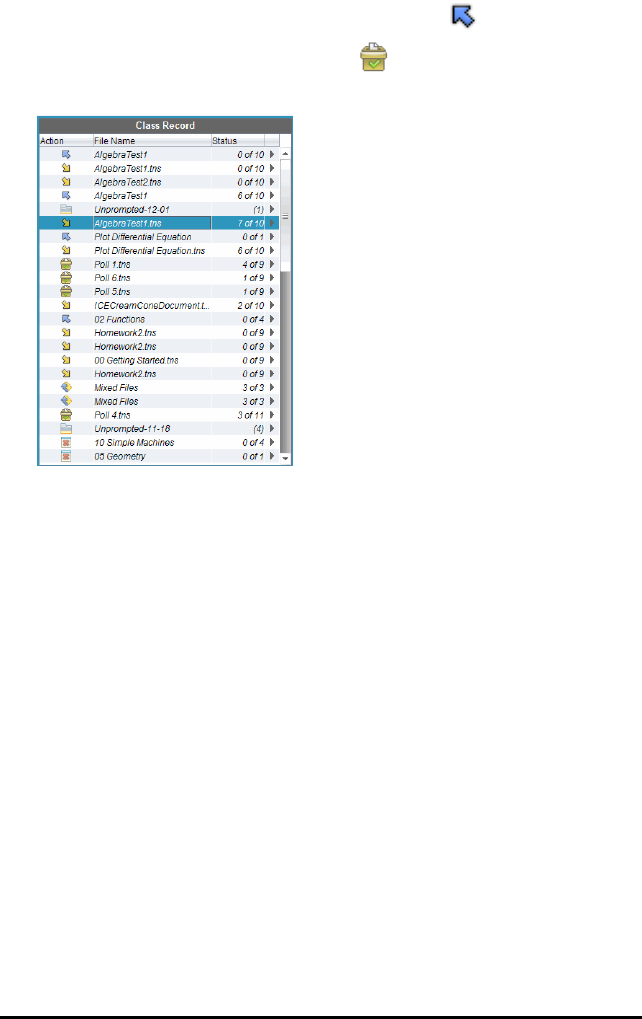Viewport: 642px width, 1019px height.
Task: Click the send icon for 02 Functions
Action: point(66,319)
